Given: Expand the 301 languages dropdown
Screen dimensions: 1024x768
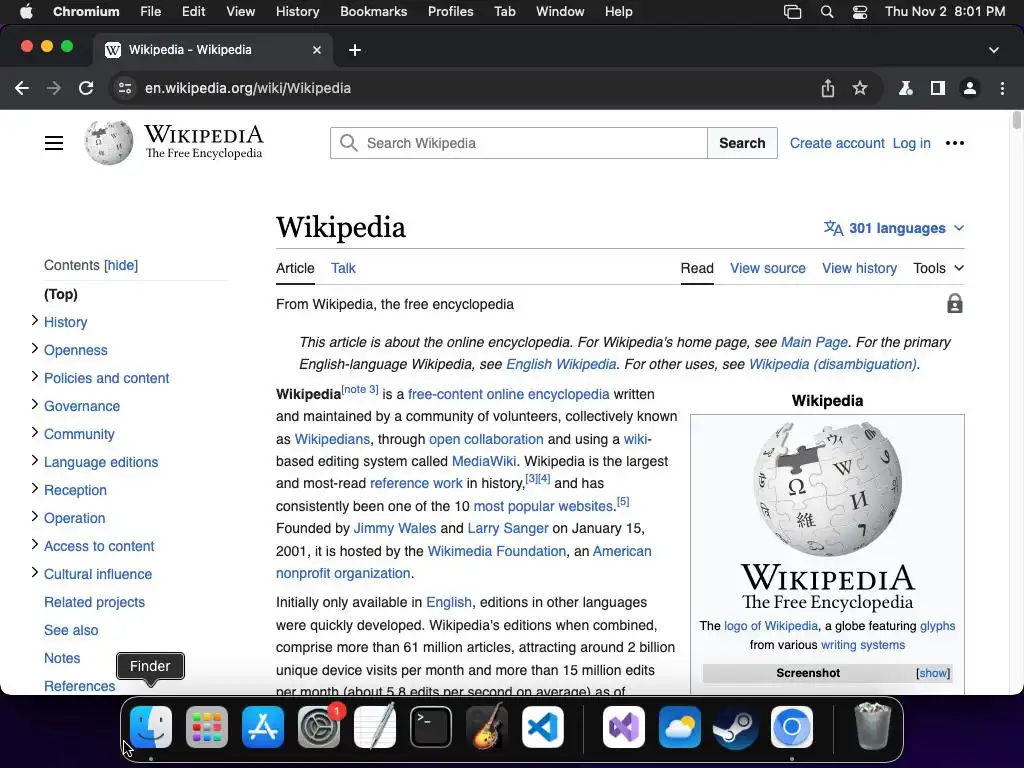Looking at the screenshot, I should [x=893, y=228].
